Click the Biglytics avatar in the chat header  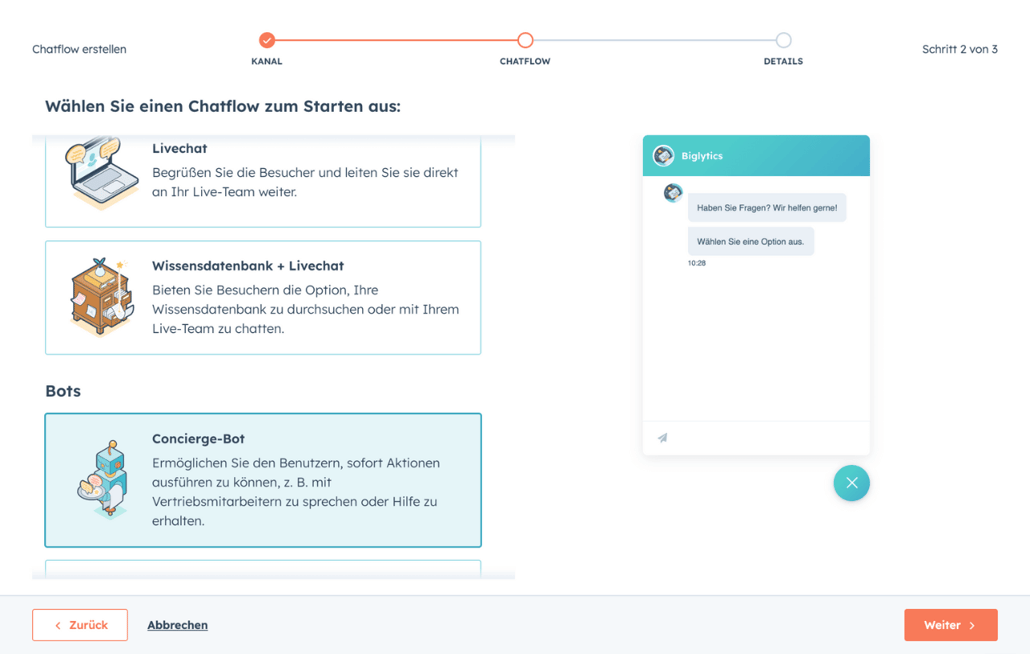tap(663, 156)
